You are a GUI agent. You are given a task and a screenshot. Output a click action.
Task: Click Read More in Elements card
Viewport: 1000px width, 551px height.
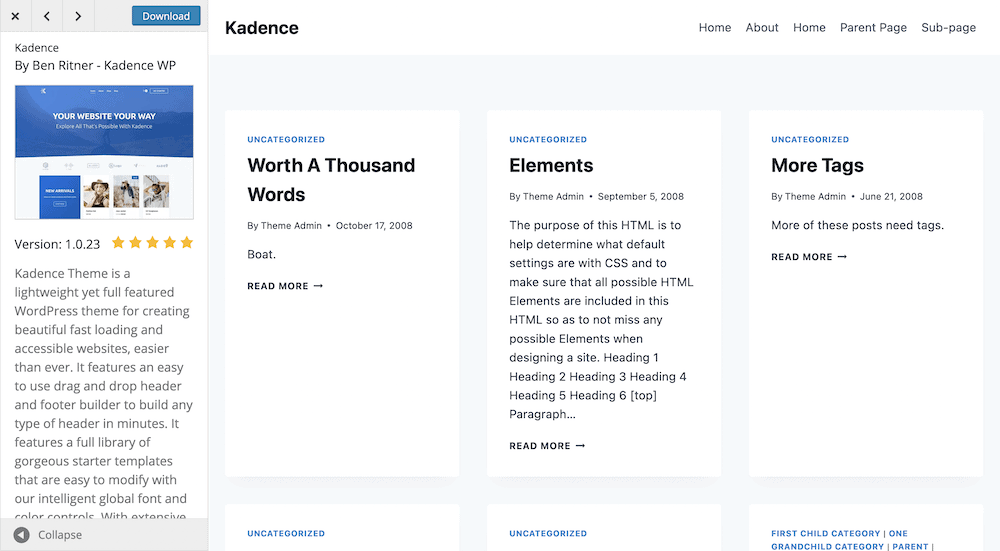click(x=547, y=446)
